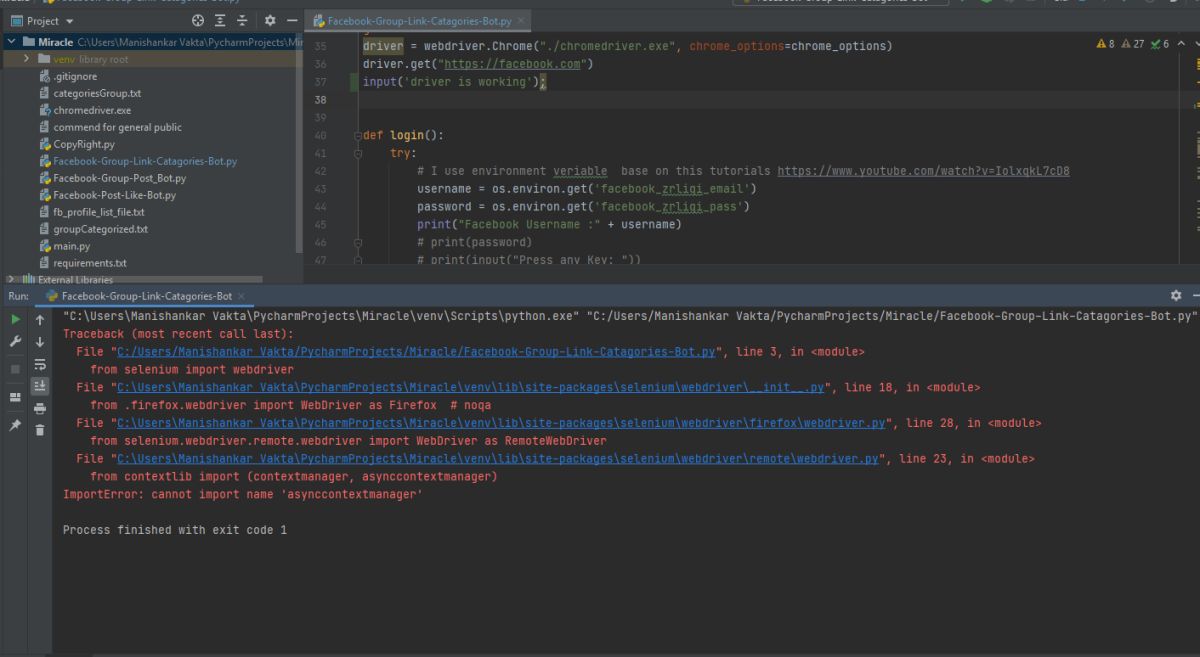The image size is (1200, 657).
Task: Place cursor on empty line 38
Action: click(770, 100)
